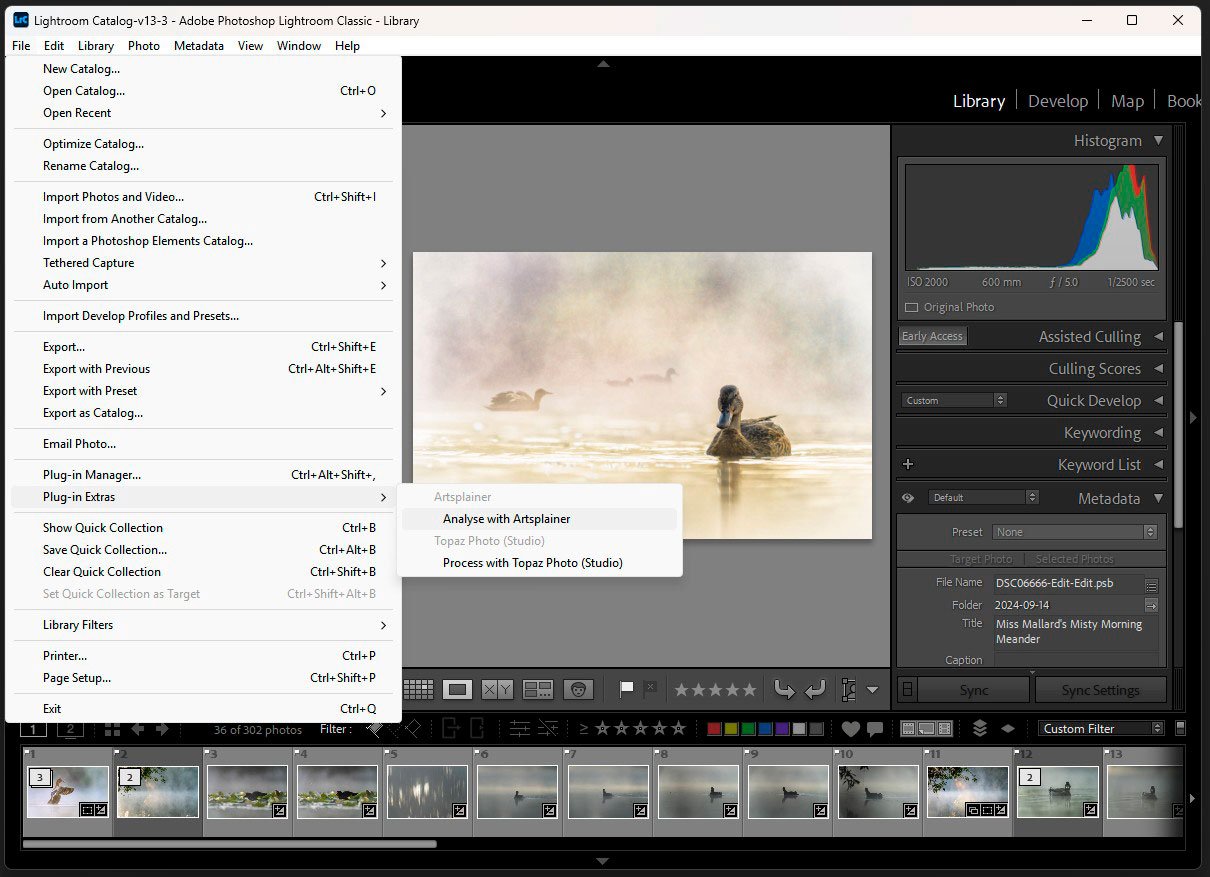Select Survey view mode

(x=537, y=689)
